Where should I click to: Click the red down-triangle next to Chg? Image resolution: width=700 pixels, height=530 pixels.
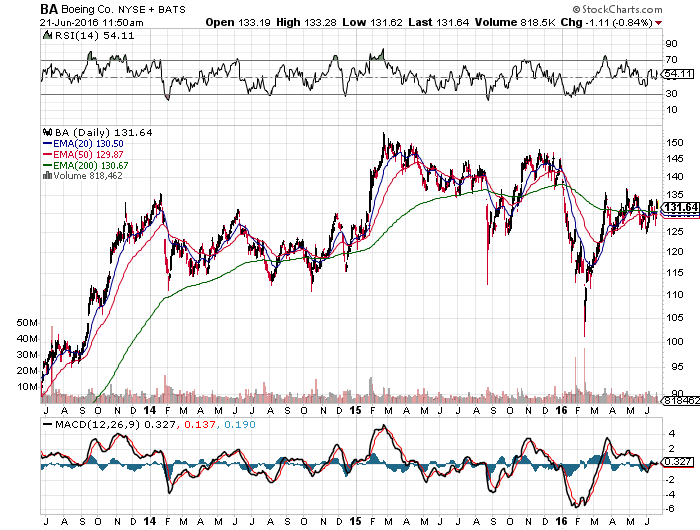(x=658, y=23)
